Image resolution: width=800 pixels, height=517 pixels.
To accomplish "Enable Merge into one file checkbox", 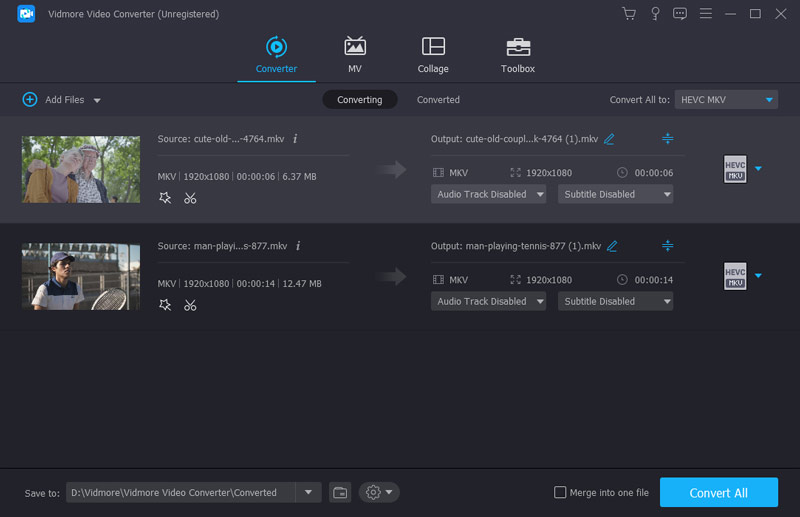I will tap(560, 492).
